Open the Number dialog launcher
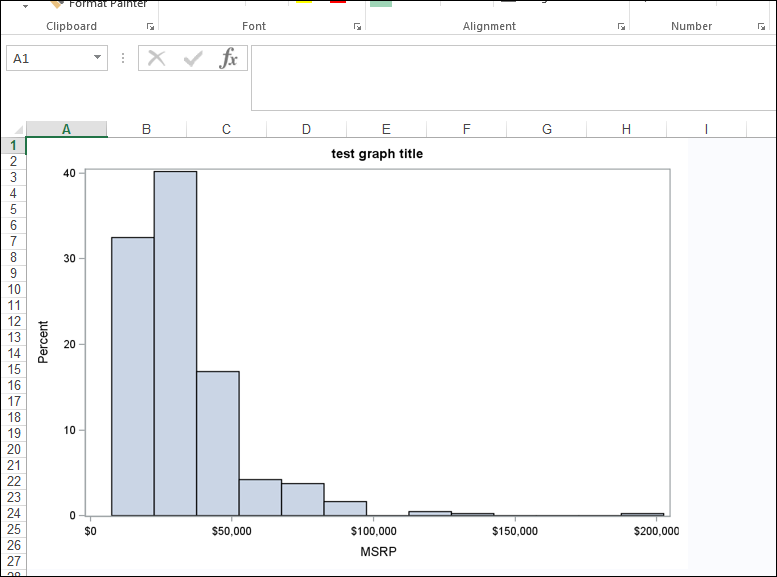Viewport: 777px width, 577px height. tap(761, 27)
